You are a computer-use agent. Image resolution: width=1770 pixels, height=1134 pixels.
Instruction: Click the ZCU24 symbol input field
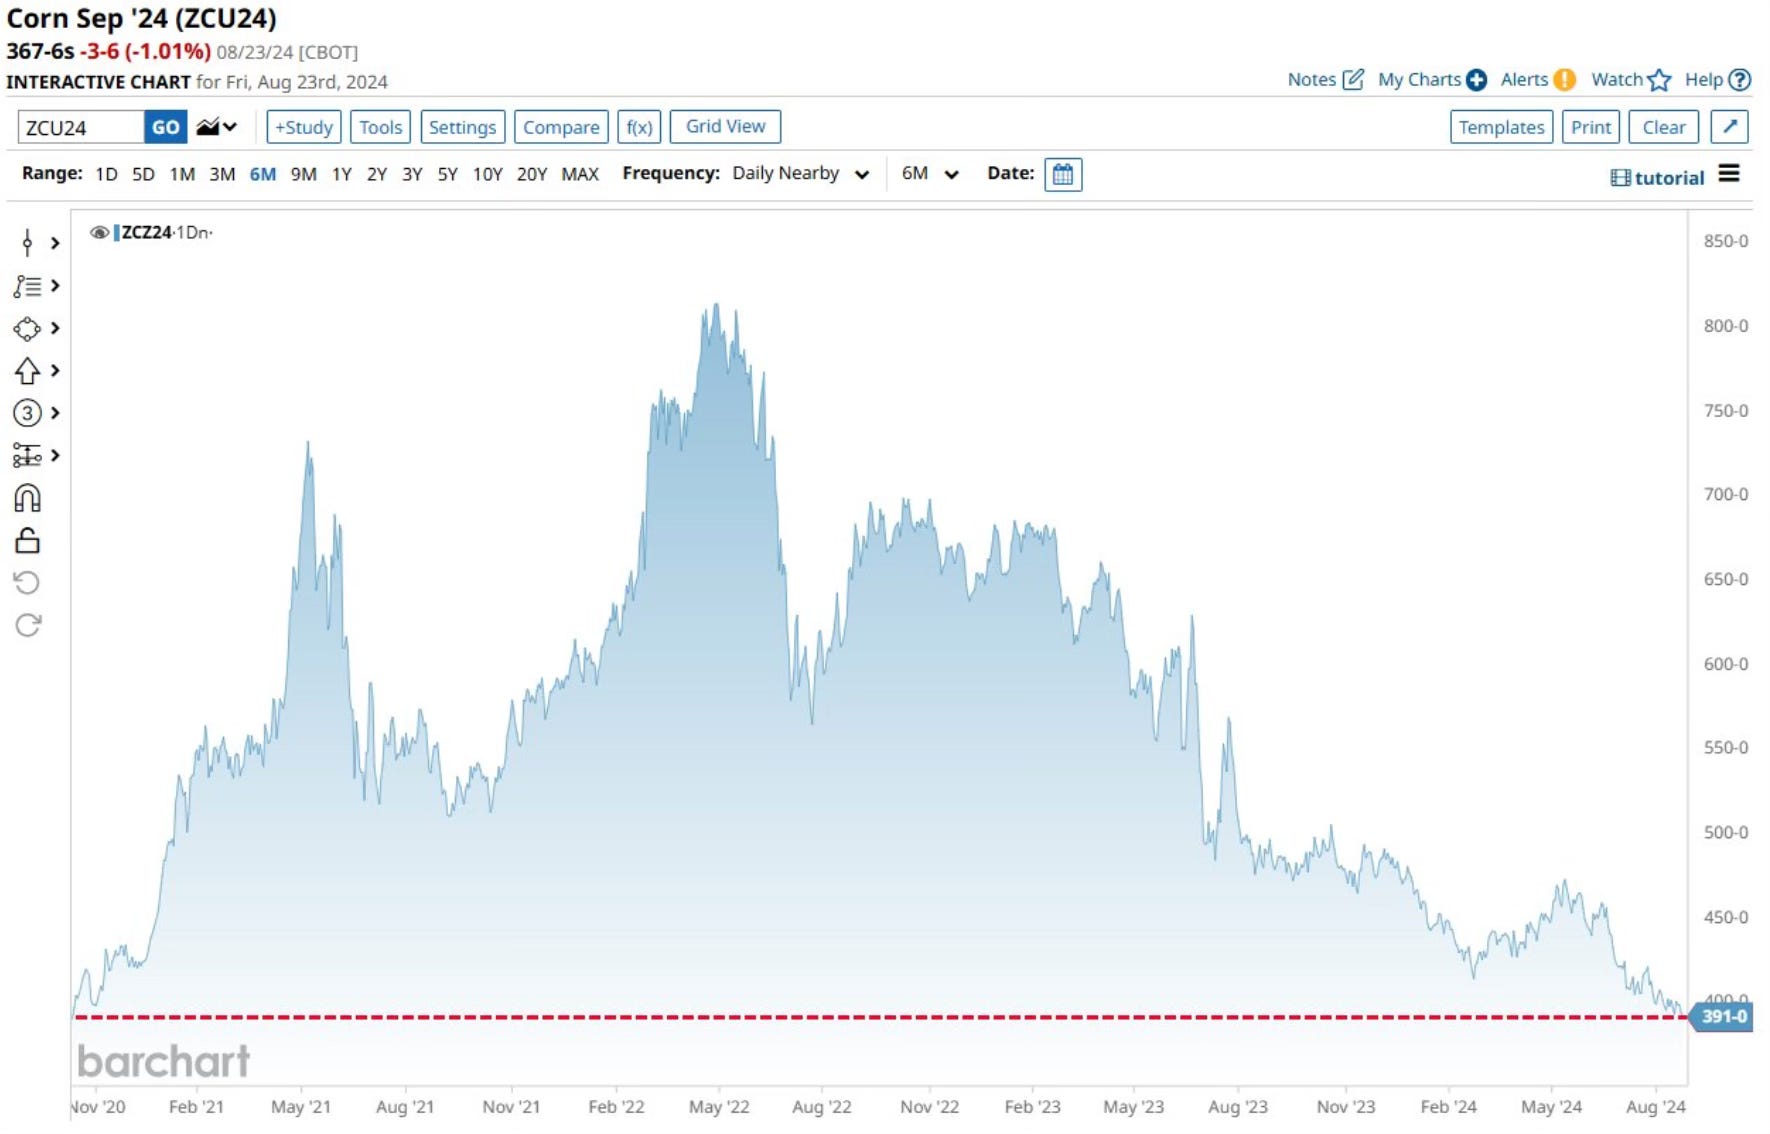tap(81, 127)
